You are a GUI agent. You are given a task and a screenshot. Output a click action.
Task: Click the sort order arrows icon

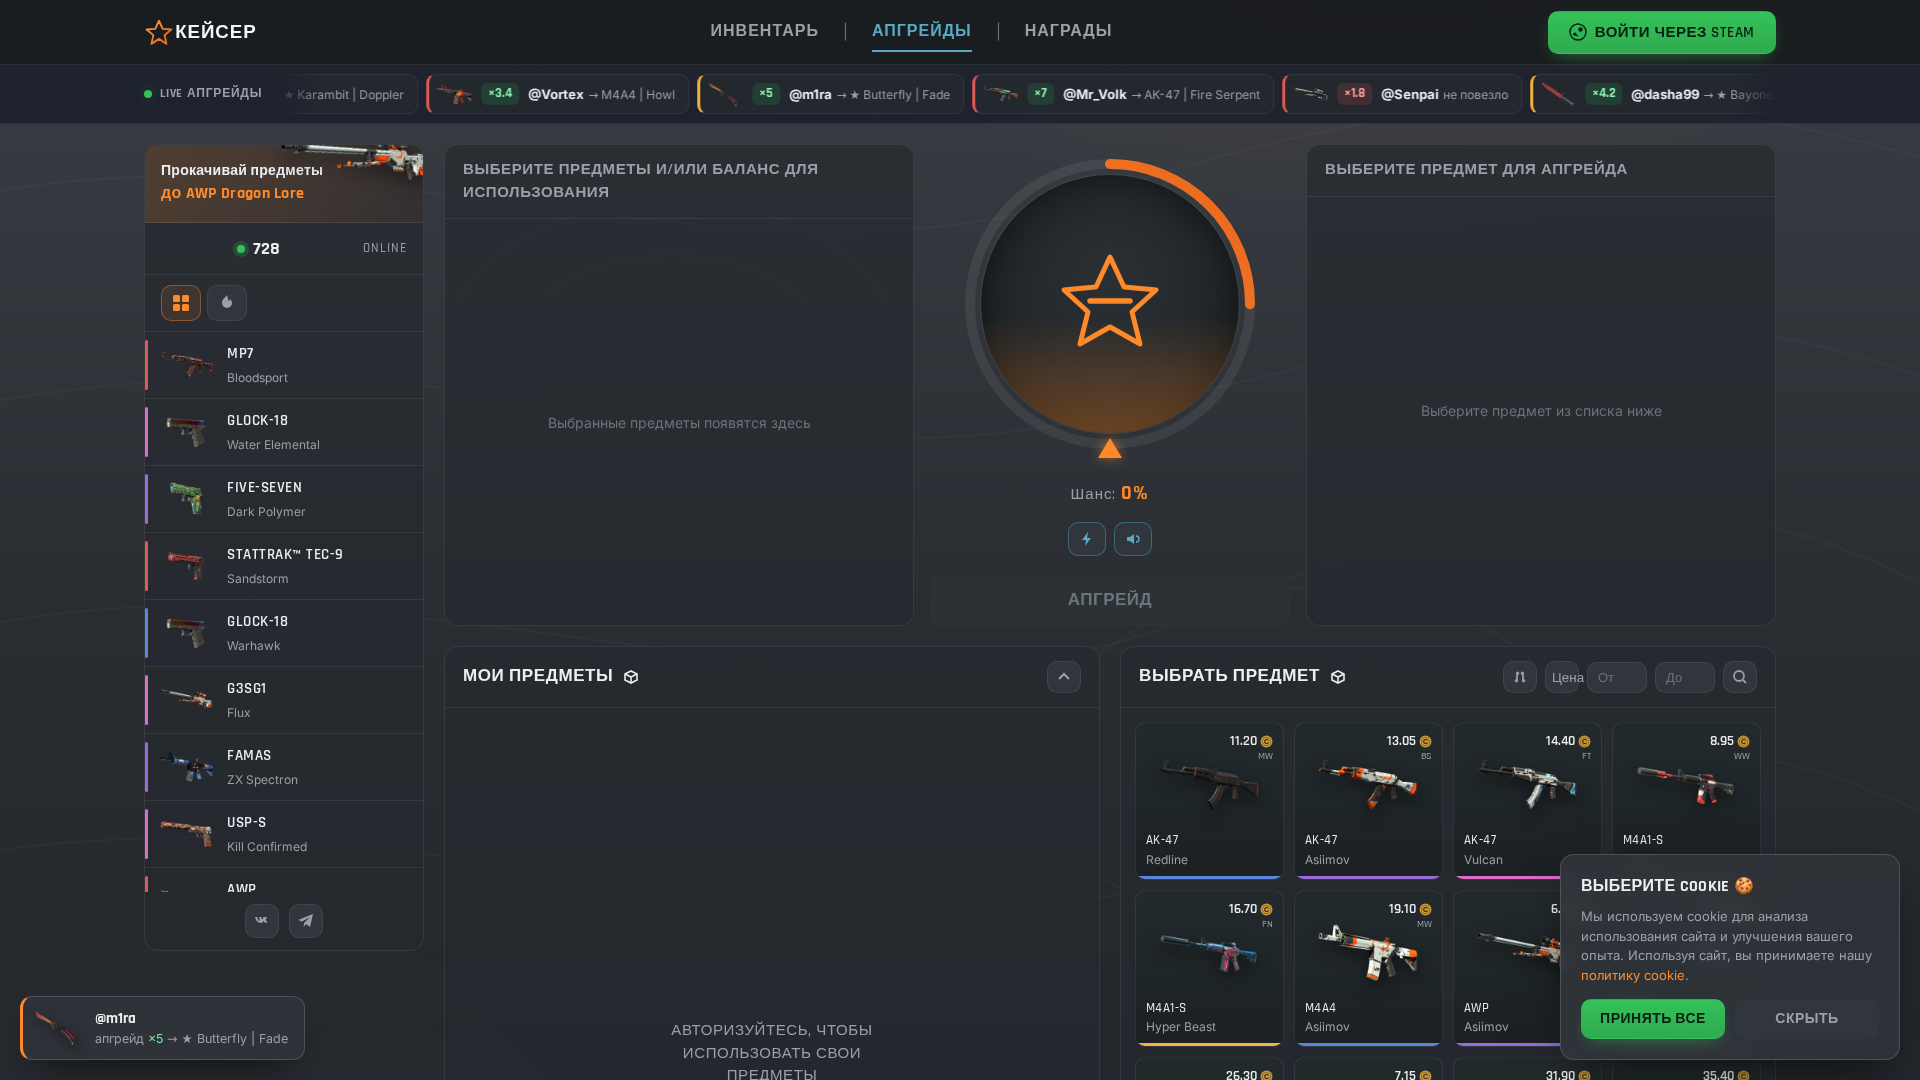click(1520, 677)
